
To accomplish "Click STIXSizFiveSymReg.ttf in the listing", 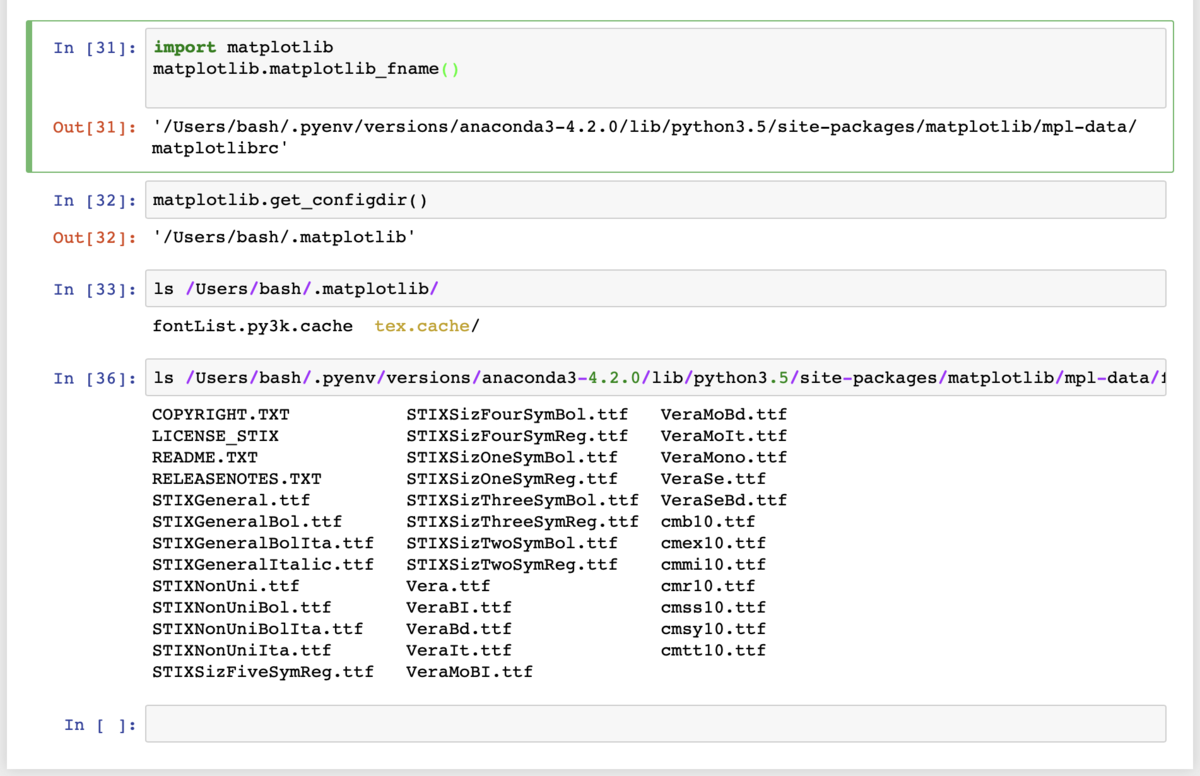I will click(262, 672).
